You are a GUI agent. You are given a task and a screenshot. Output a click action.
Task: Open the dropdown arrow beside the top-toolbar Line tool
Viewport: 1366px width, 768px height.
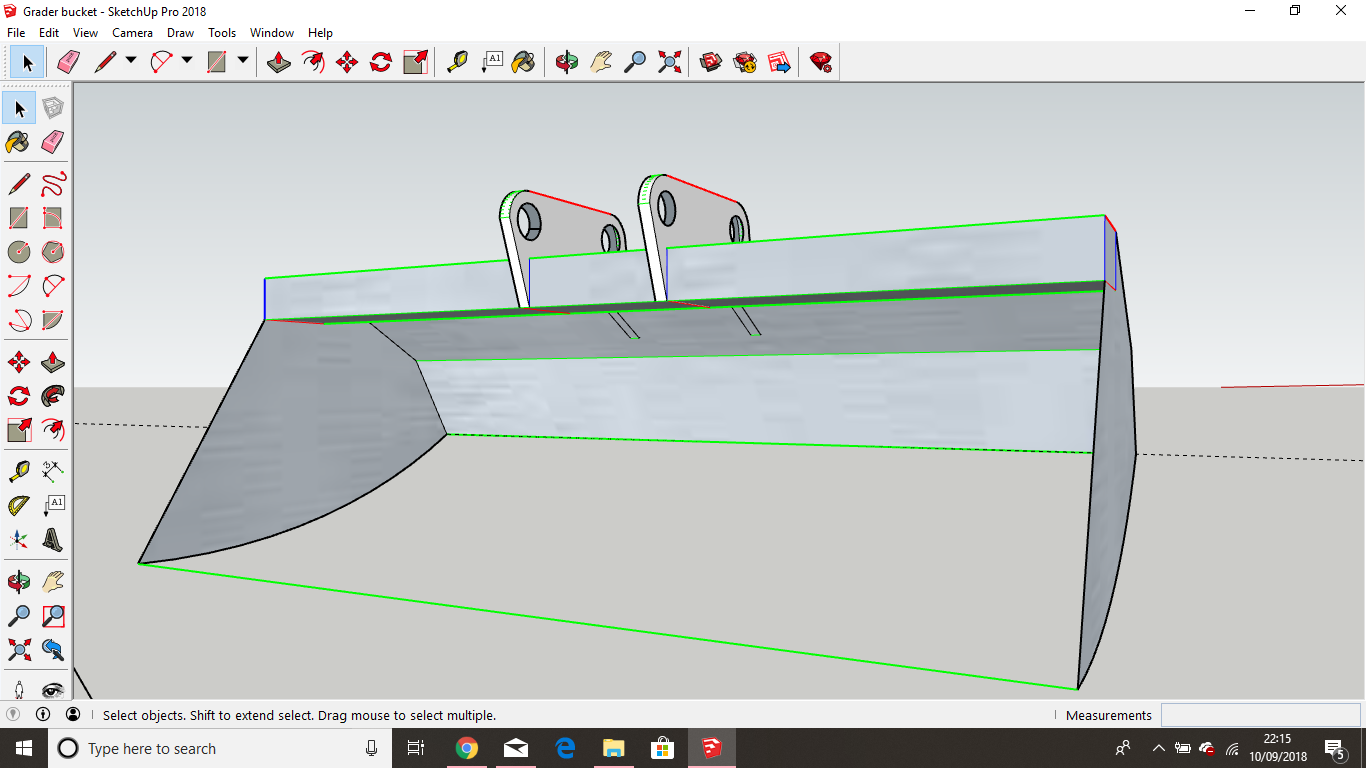tap(131, 62)
